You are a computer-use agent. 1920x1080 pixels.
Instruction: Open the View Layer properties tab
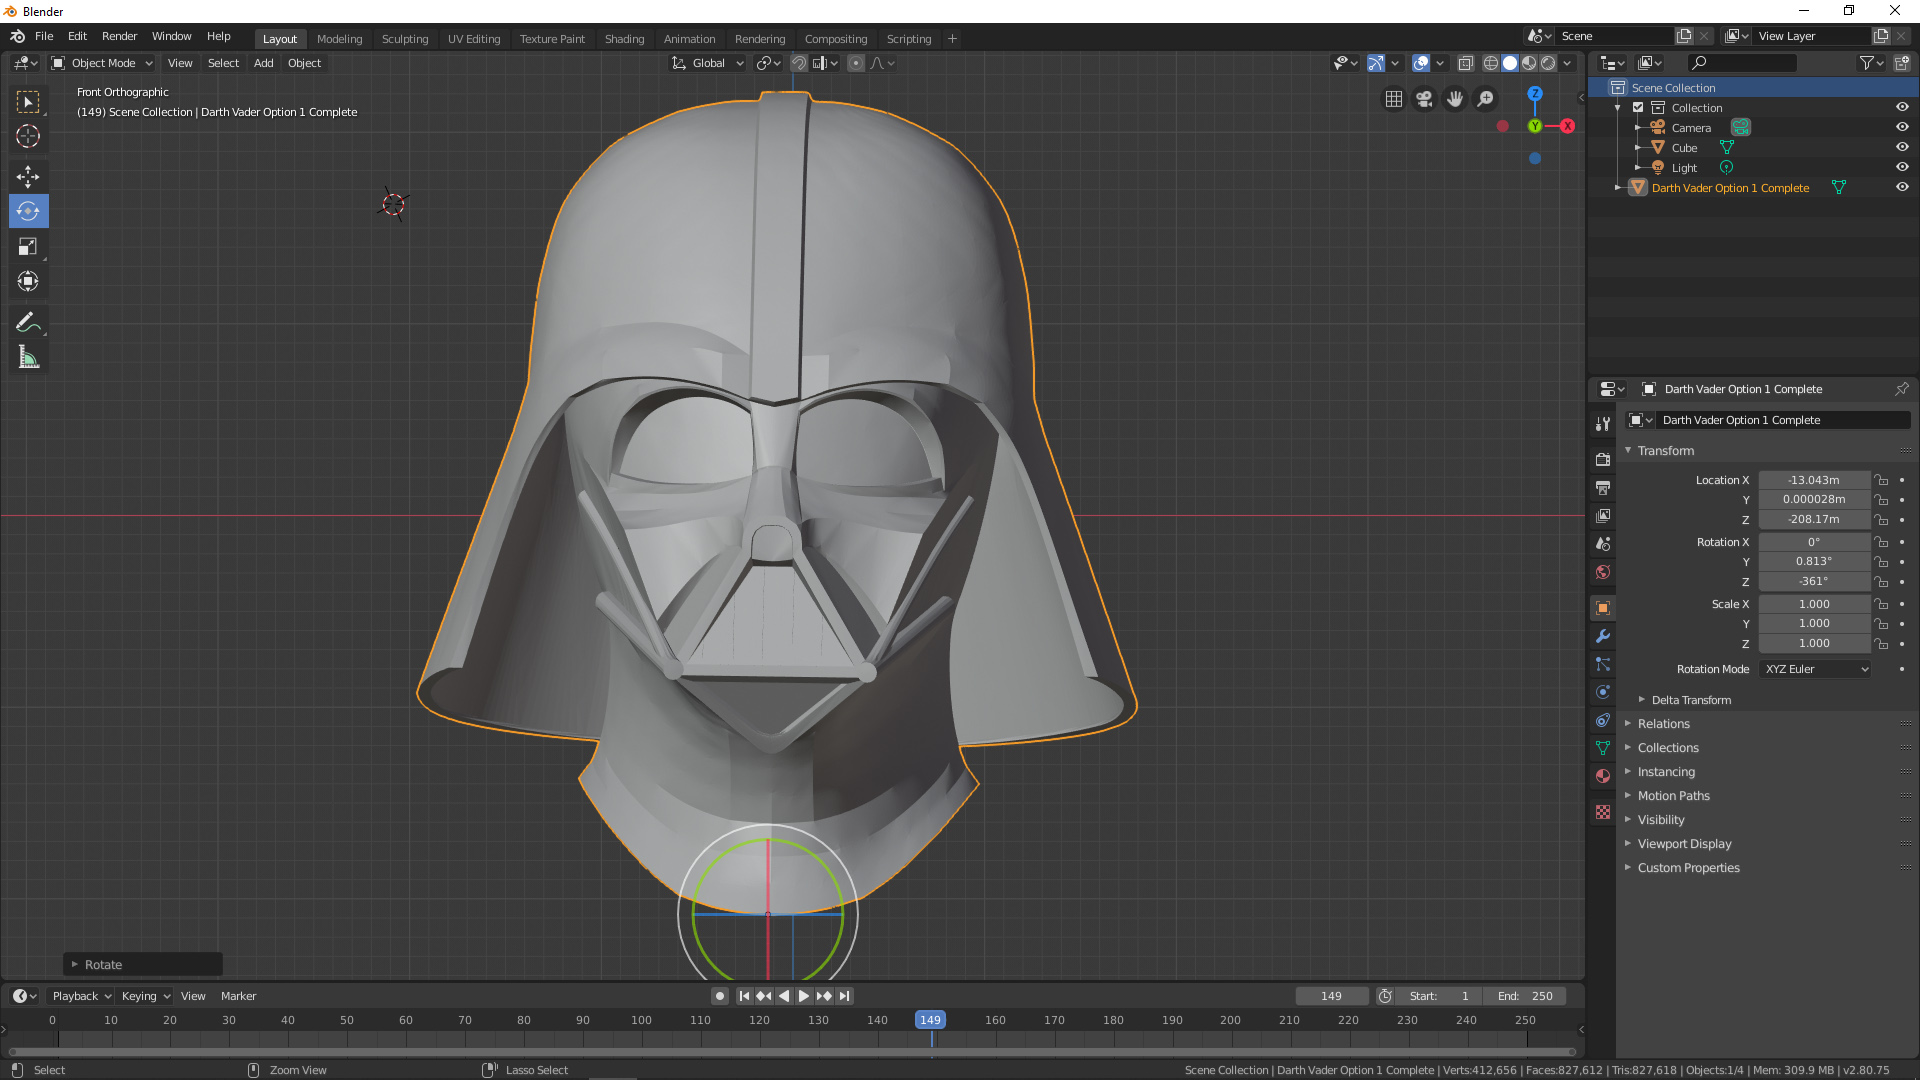click(1603, 515)
